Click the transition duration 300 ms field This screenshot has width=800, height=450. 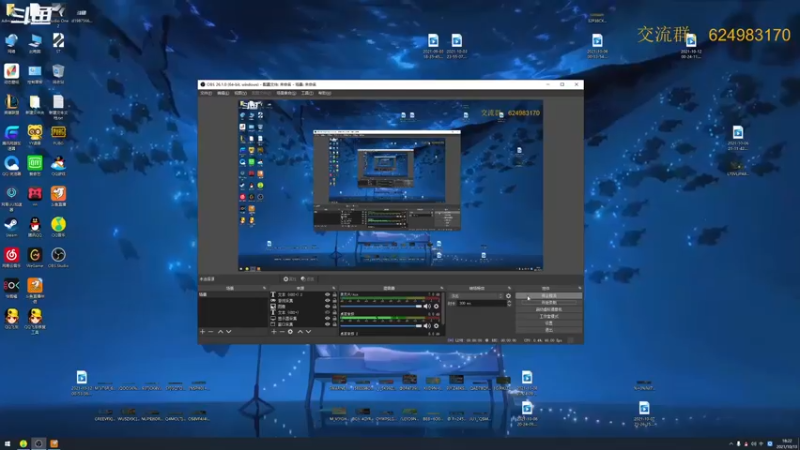[x=482, y=303]
